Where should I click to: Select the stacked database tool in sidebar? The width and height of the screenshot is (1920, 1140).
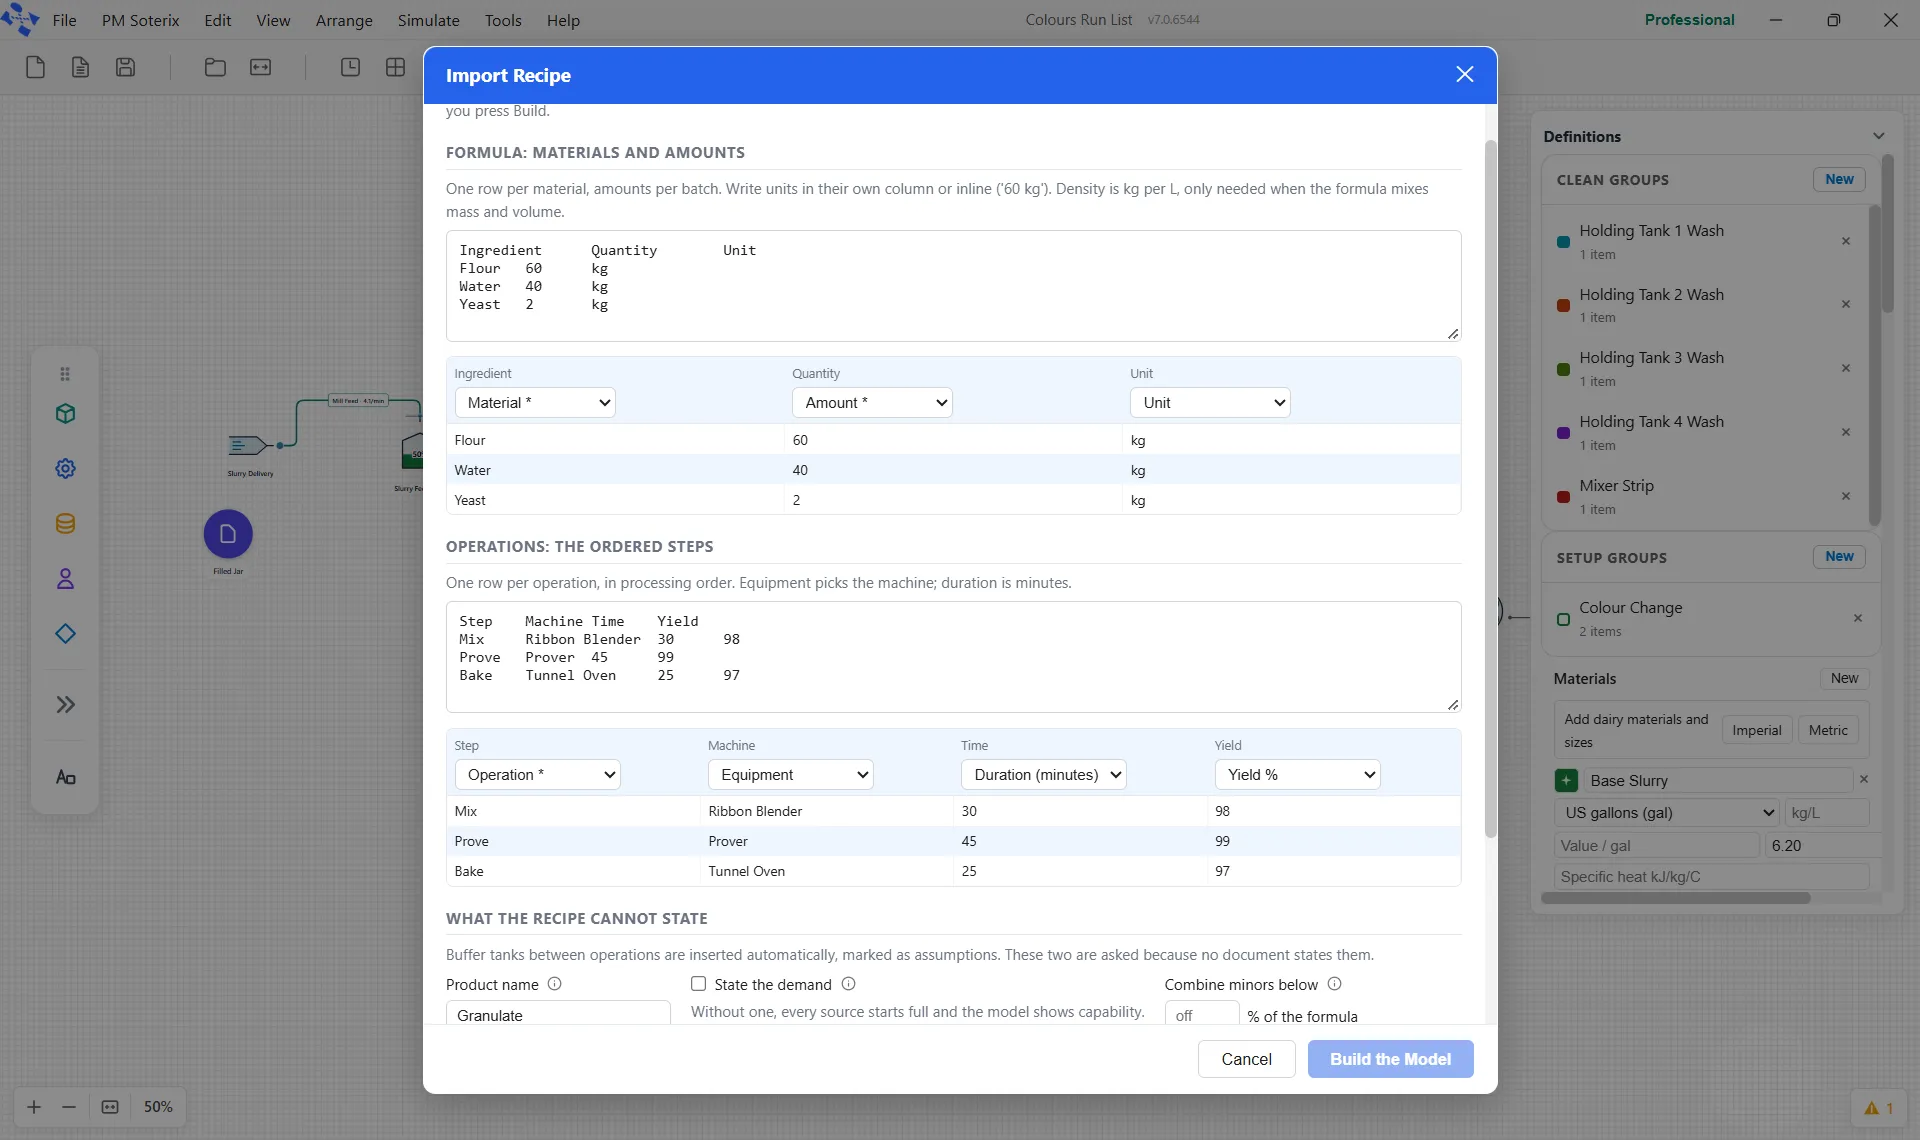click(x=65, y=524)
